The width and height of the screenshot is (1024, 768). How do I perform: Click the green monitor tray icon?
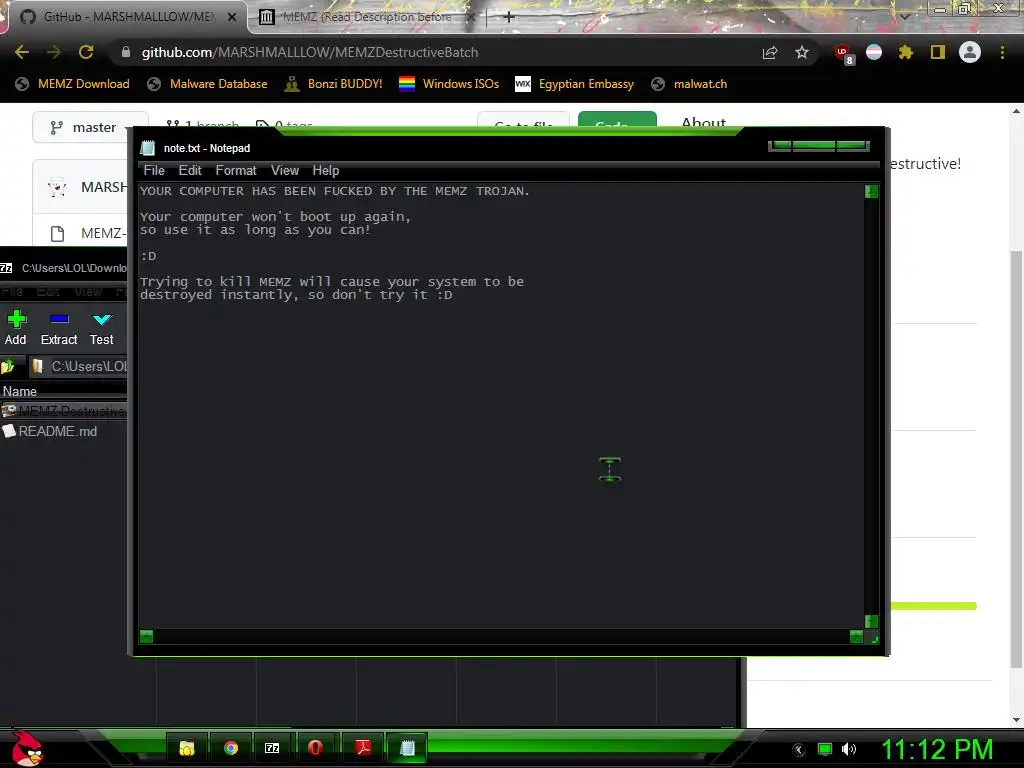(825, 749)
